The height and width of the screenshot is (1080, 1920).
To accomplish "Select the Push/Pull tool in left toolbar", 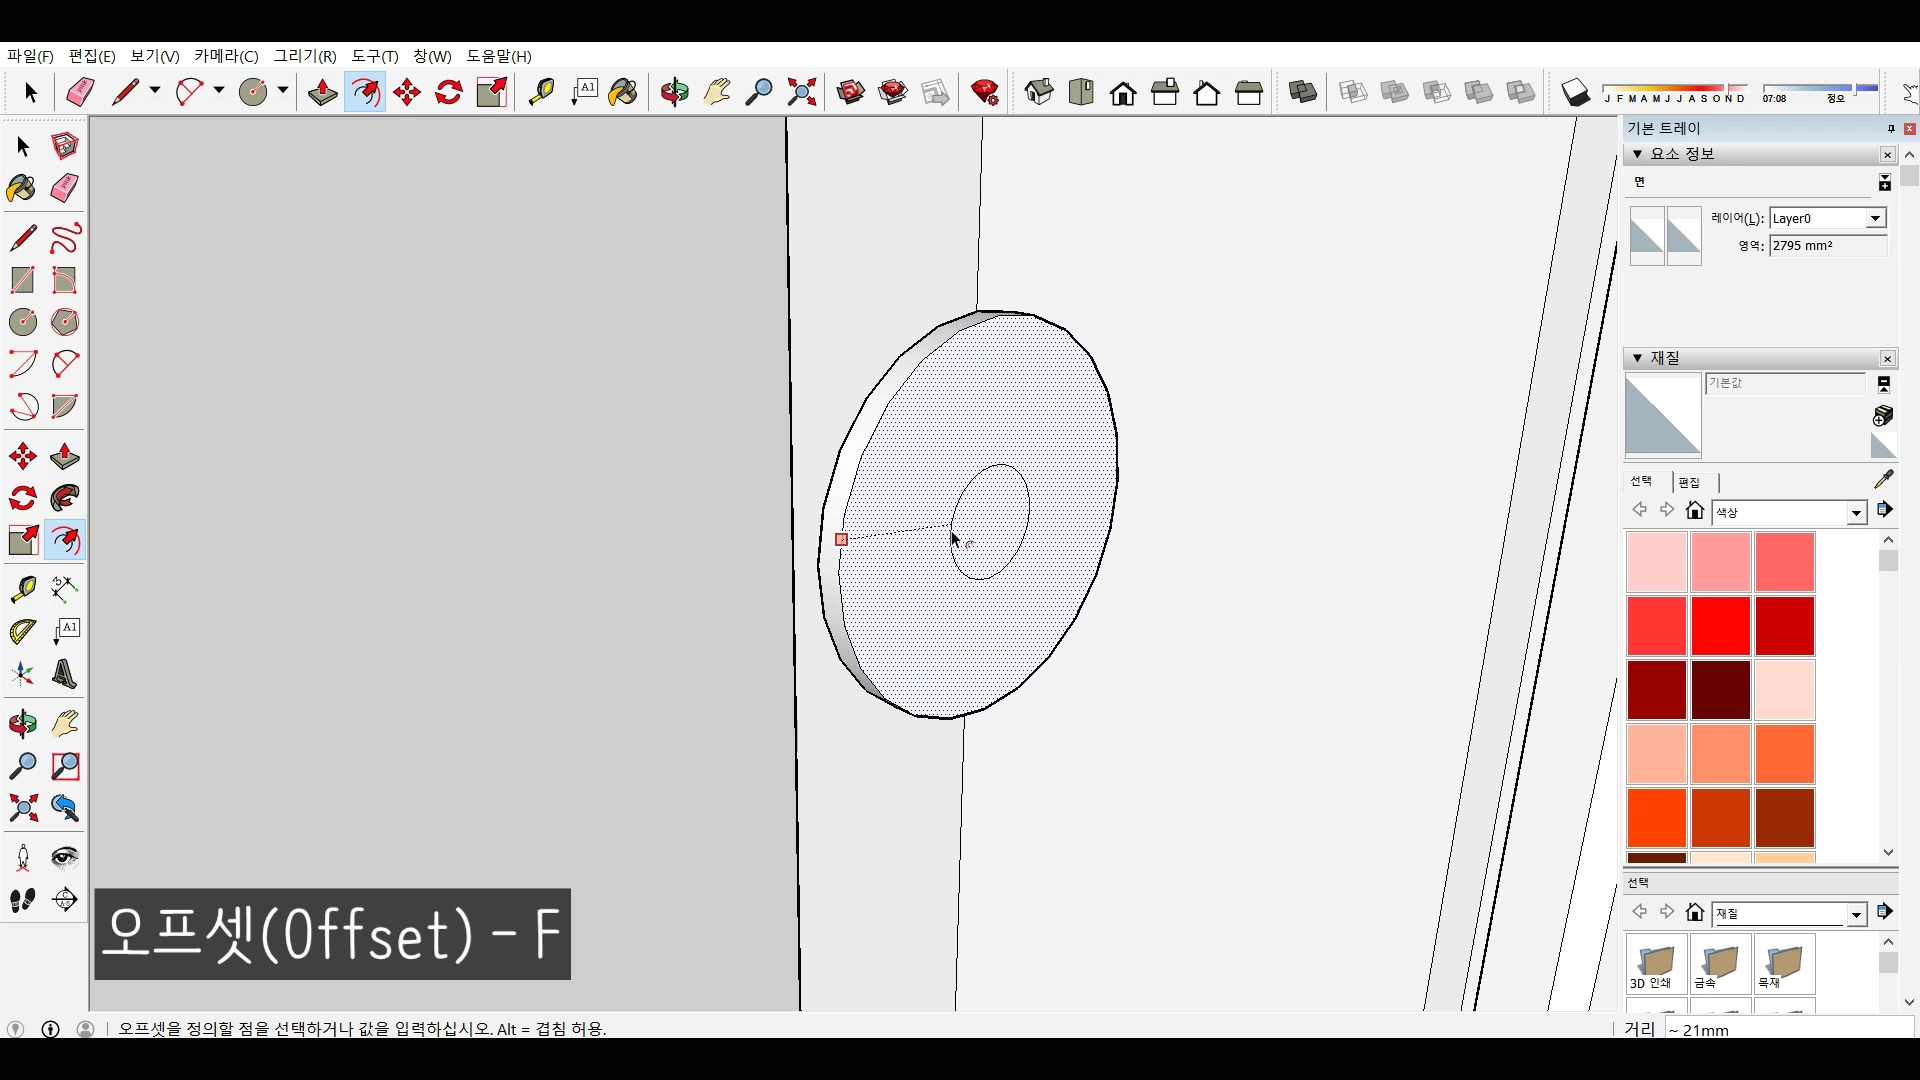I will 65,457.
